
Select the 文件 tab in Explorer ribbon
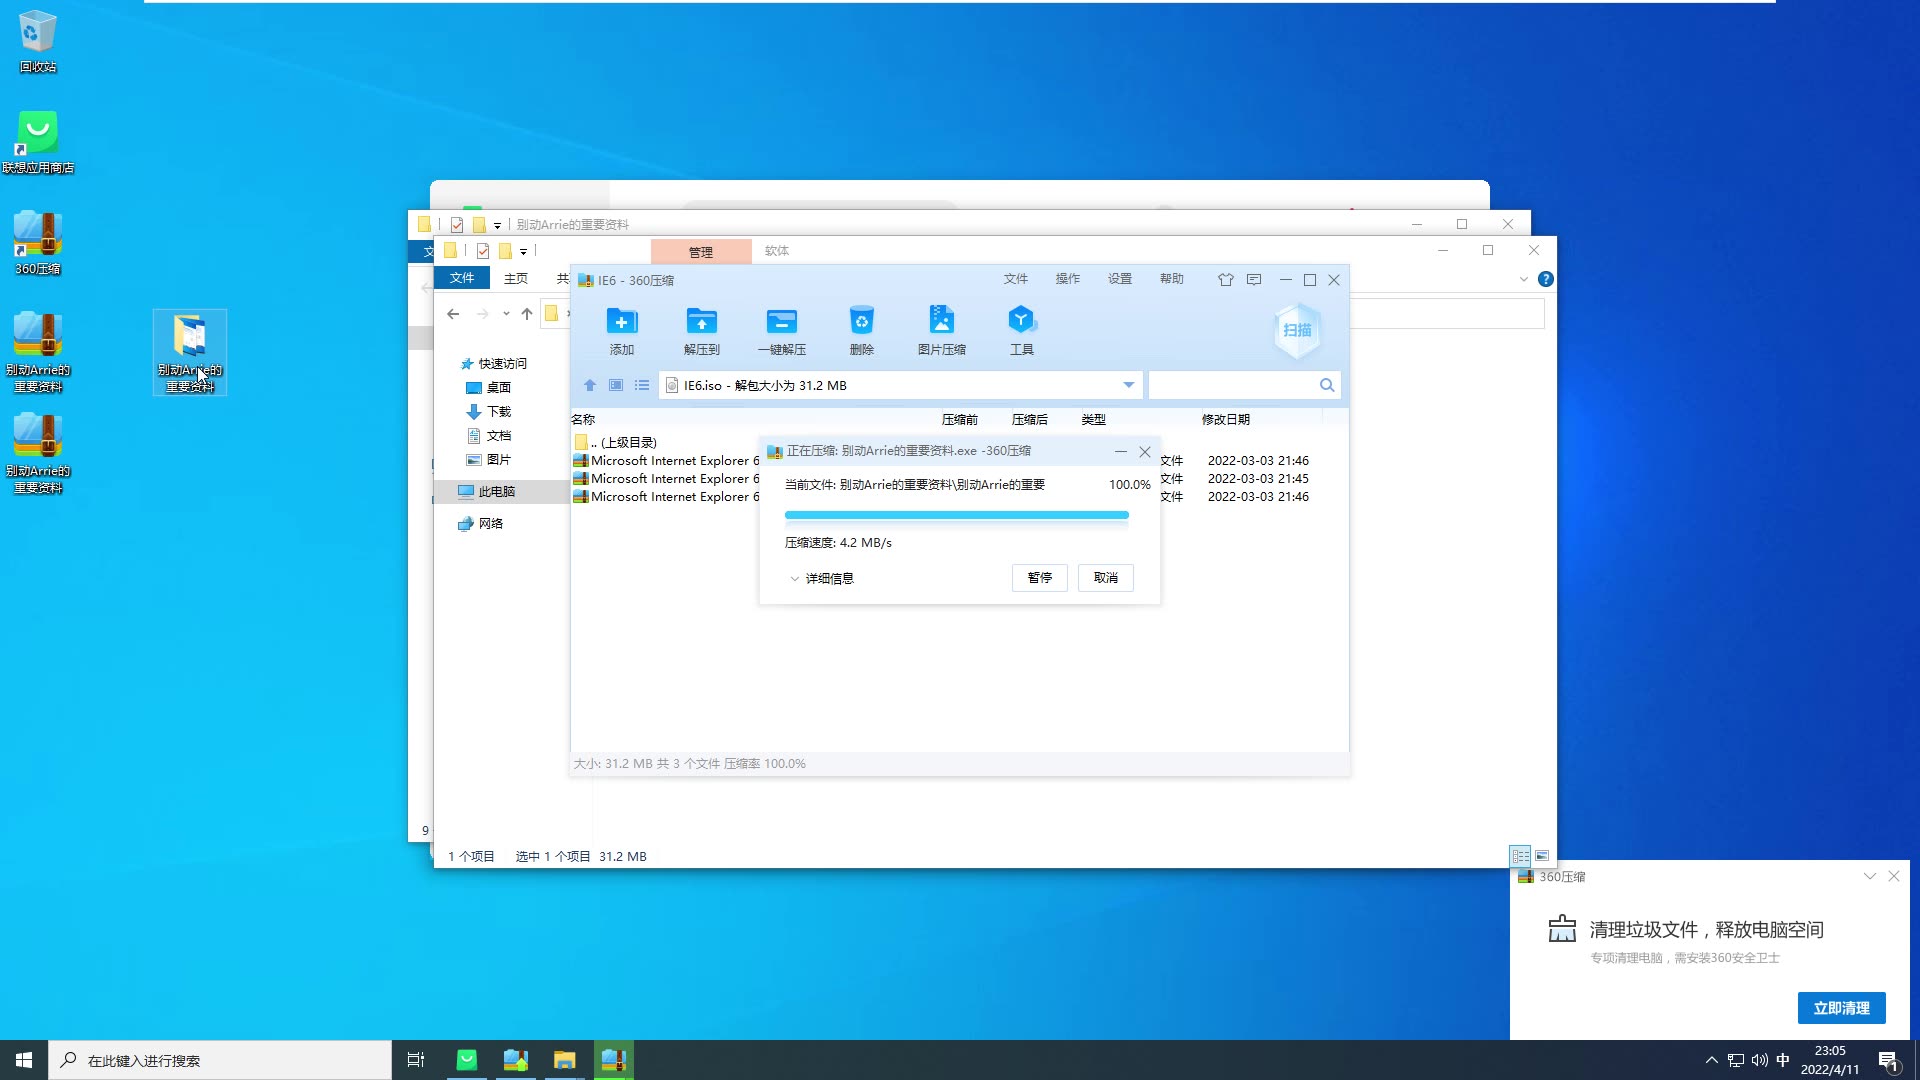point(462,278)
